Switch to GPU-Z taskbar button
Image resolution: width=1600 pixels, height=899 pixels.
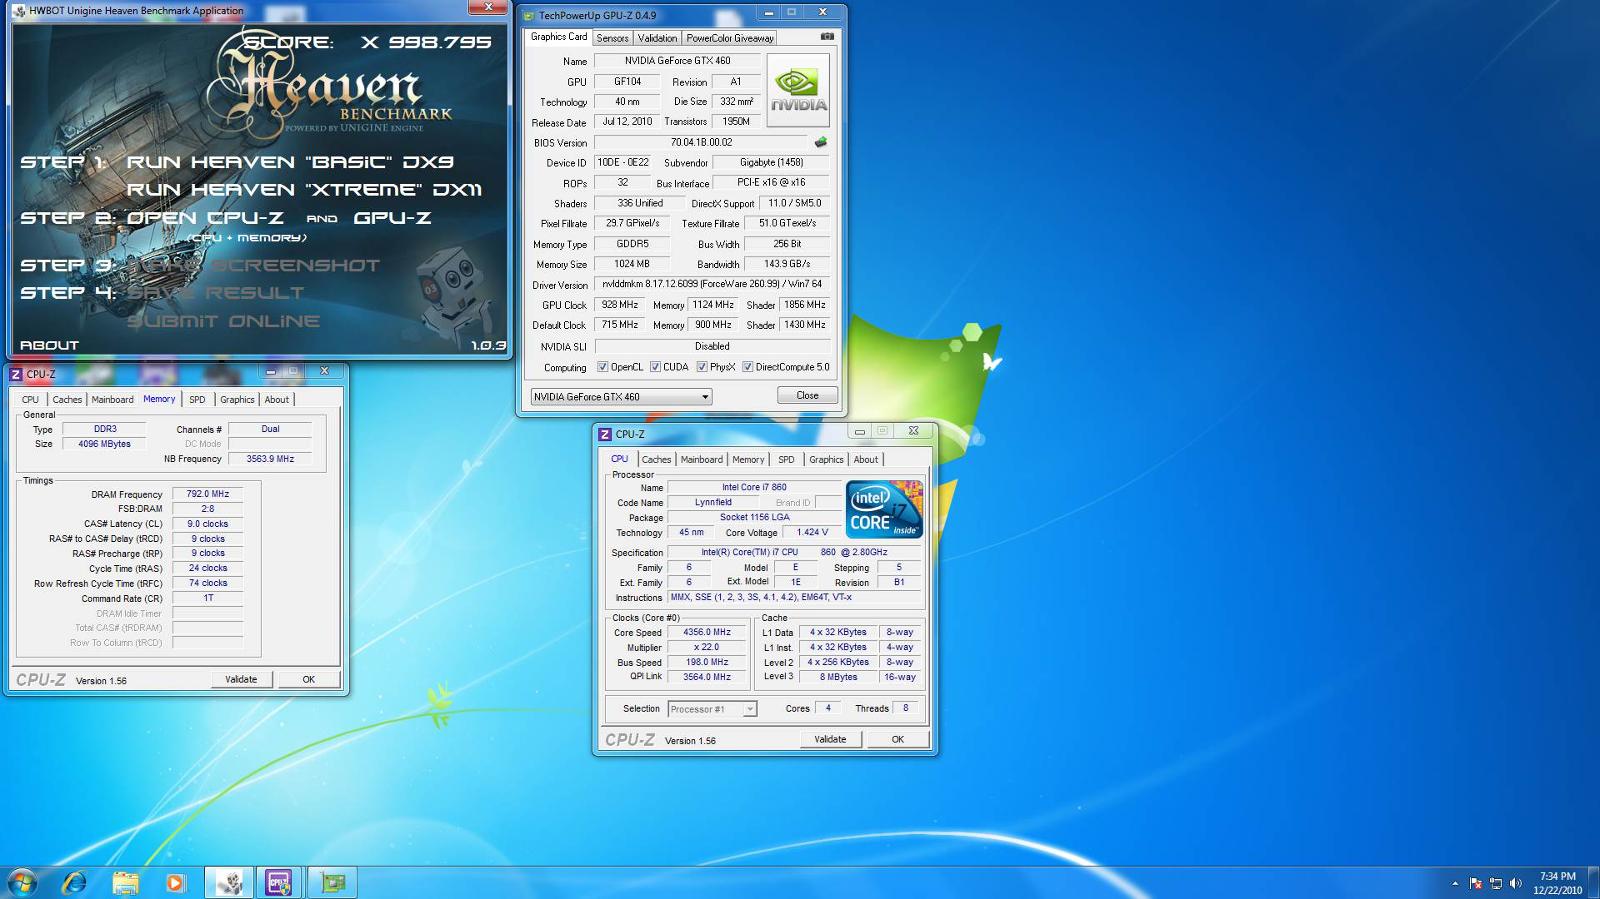pyautogui.click(x=333, y=882)
